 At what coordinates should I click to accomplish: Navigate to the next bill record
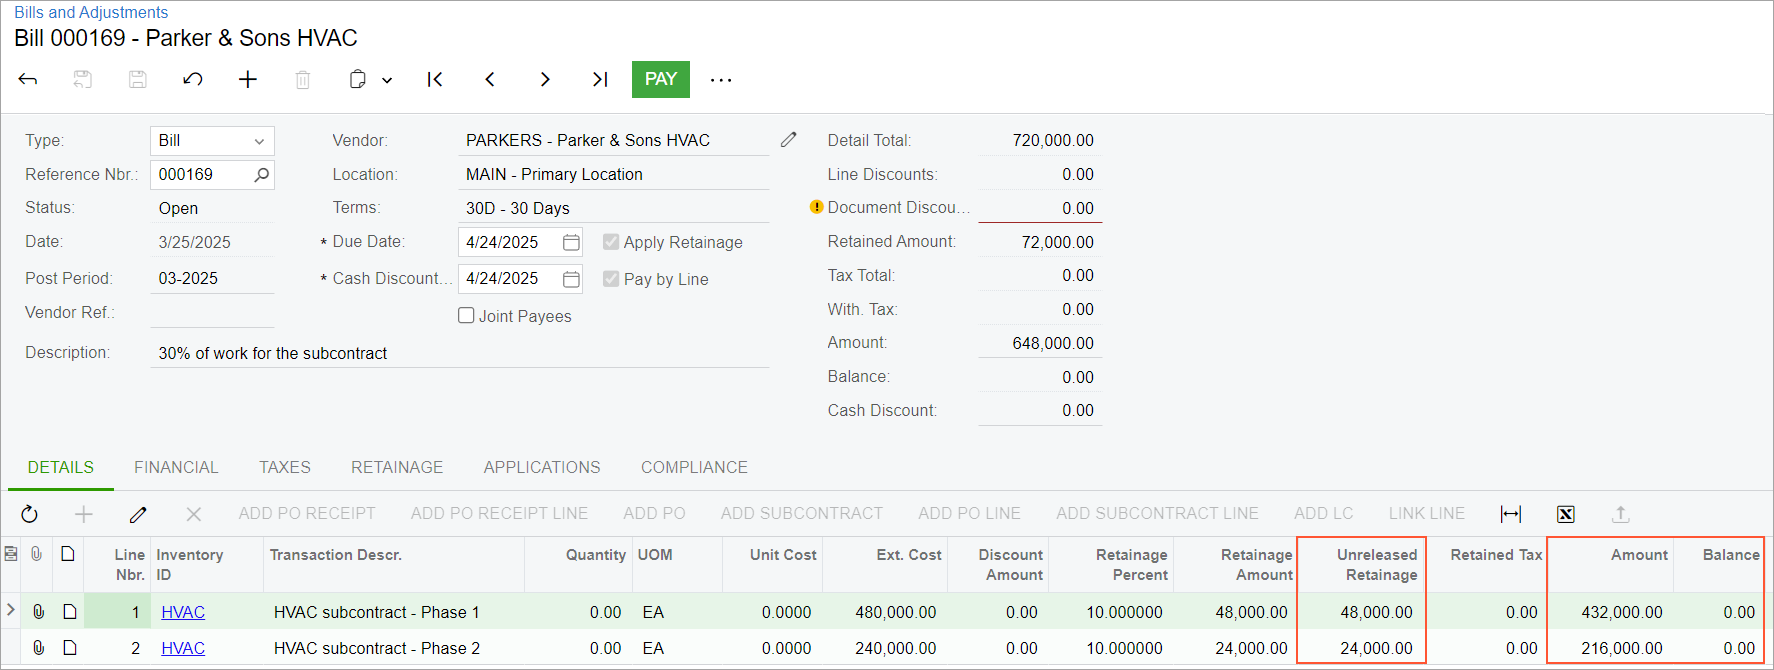[x=545, y=80]
